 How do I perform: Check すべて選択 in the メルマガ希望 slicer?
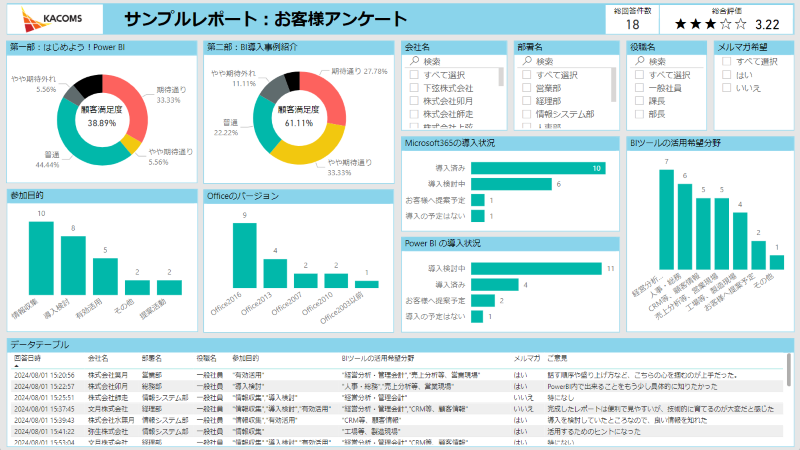pyautogui.click(x=727, y=61)
